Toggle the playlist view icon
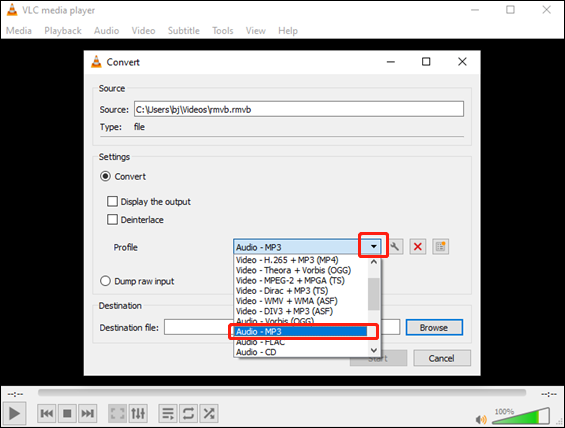The width and height of the screenshot is (565, 428). [168, 413]
